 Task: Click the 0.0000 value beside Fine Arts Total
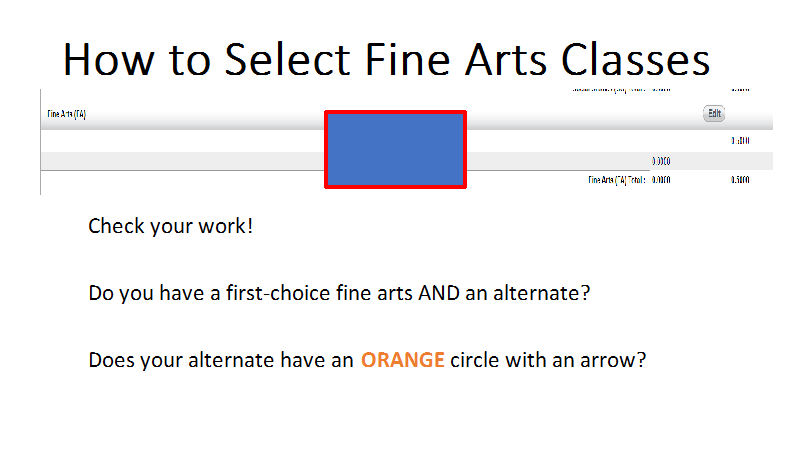point(661,180)
